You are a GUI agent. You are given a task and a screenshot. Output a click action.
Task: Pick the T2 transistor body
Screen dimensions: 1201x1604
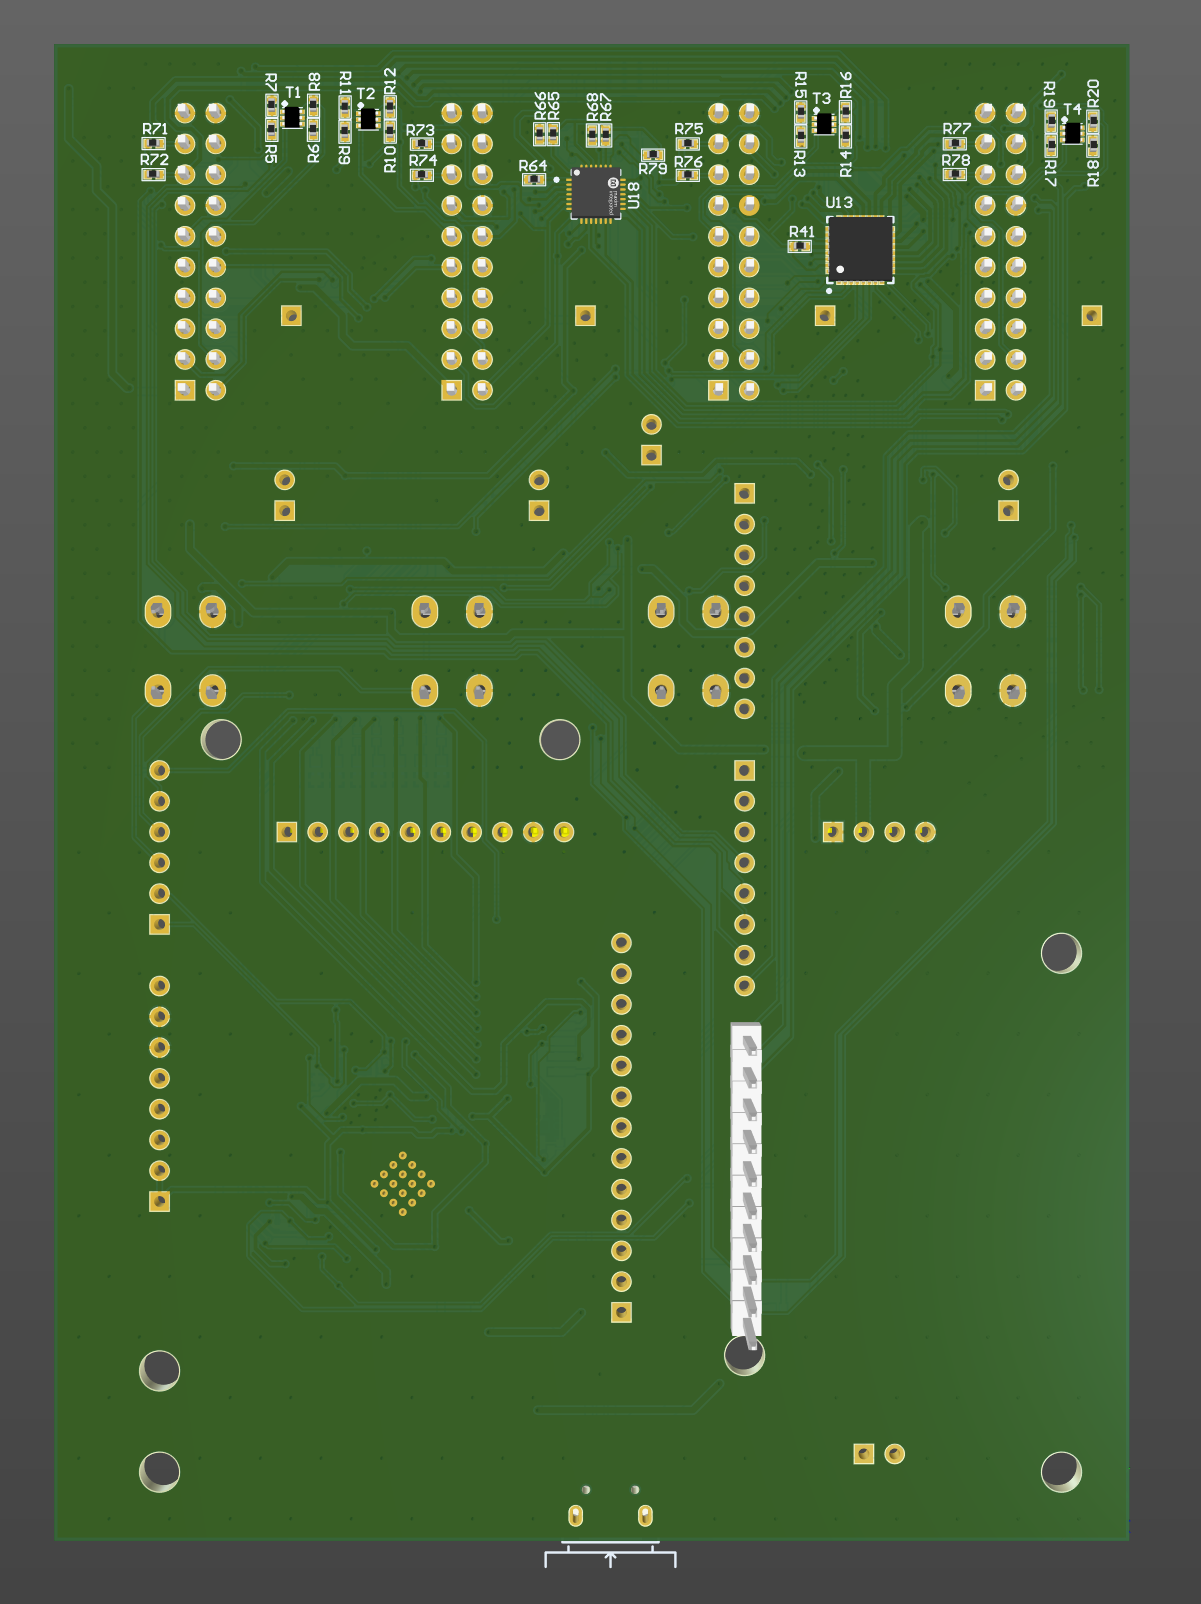pos(367,119)
